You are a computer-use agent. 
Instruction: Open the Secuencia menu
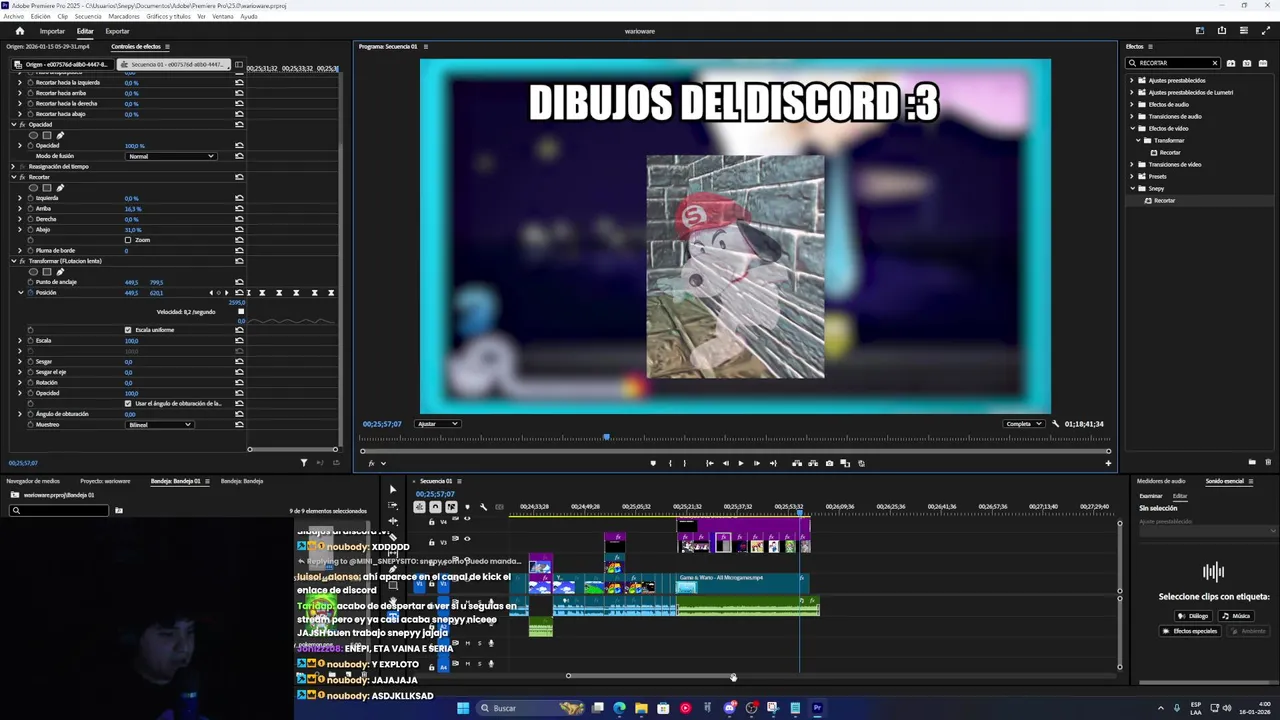87,16
